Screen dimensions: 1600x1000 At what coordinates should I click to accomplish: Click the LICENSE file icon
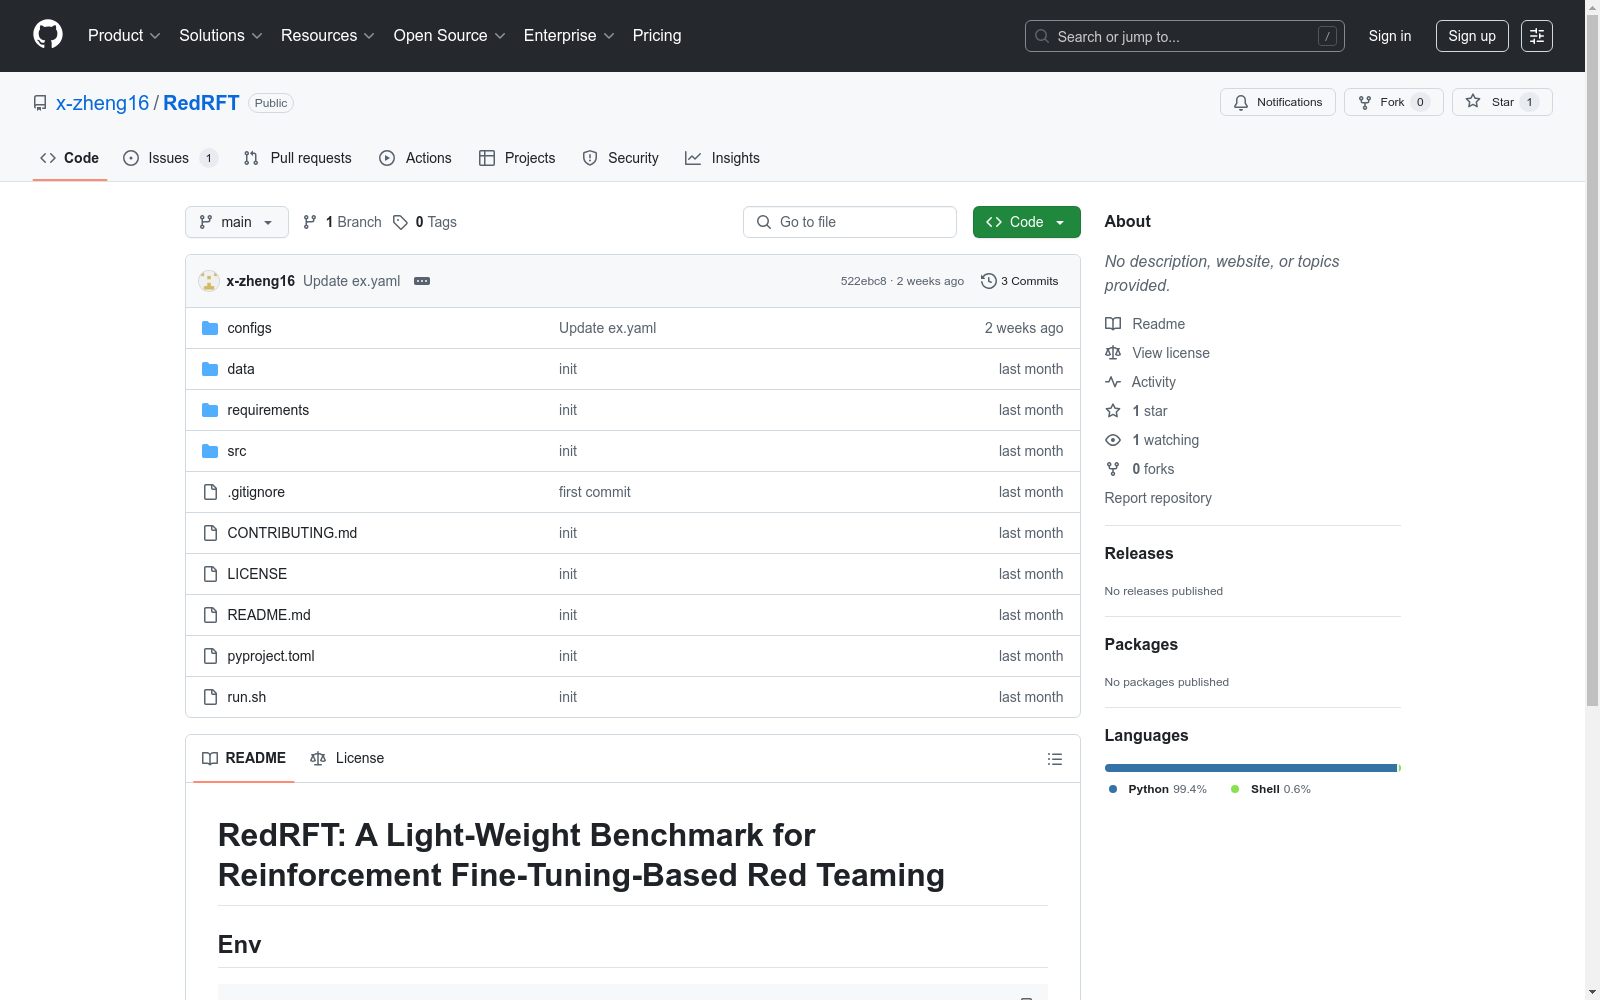(210, 574)
